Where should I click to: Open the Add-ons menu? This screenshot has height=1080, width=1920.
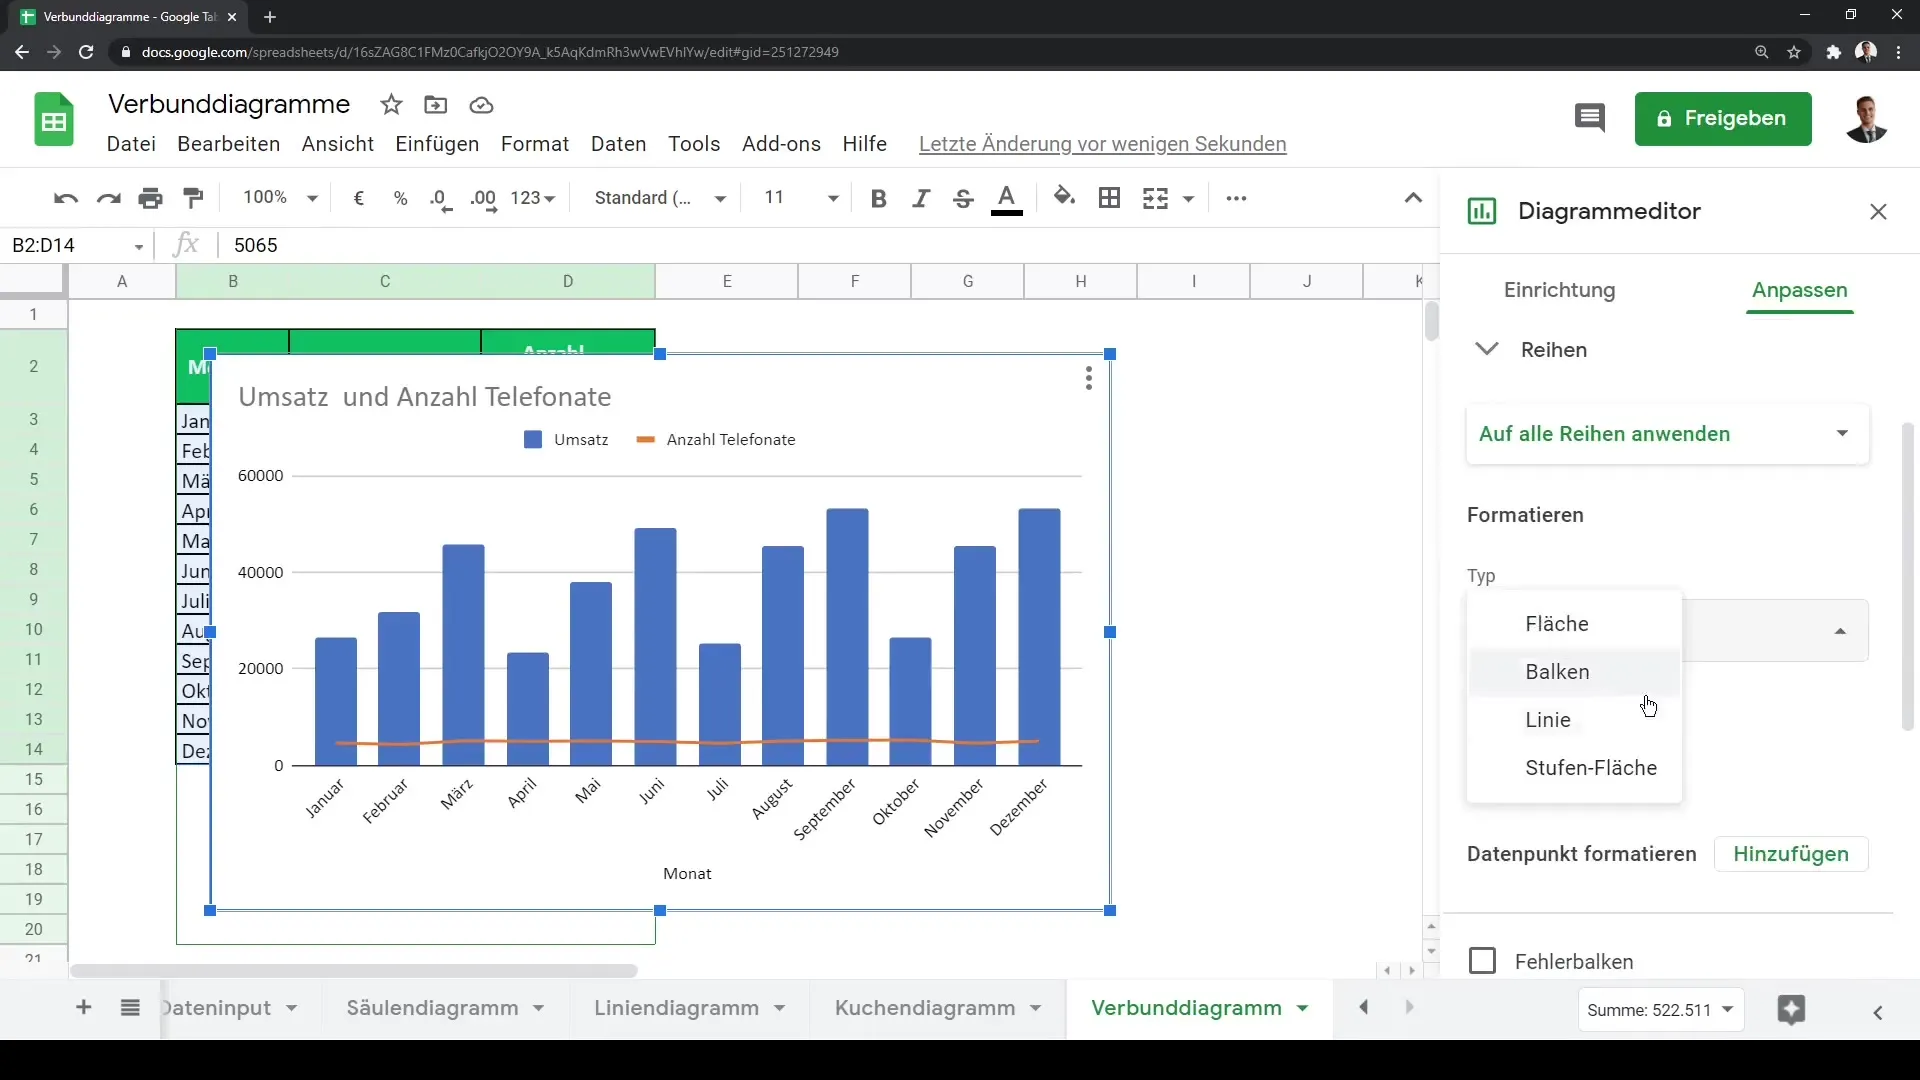(x=781, y=144)
